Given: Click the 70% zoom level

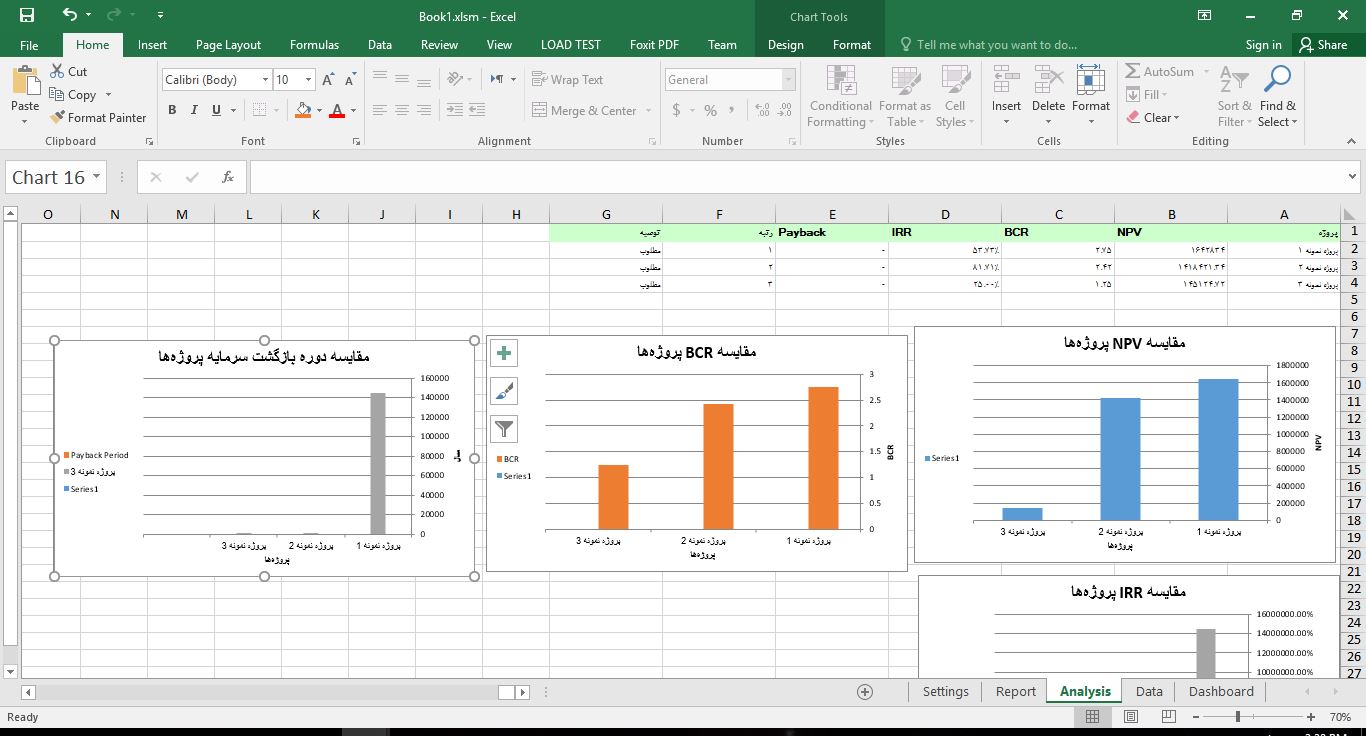Looking at the screenshot, I should (1340, 717).
